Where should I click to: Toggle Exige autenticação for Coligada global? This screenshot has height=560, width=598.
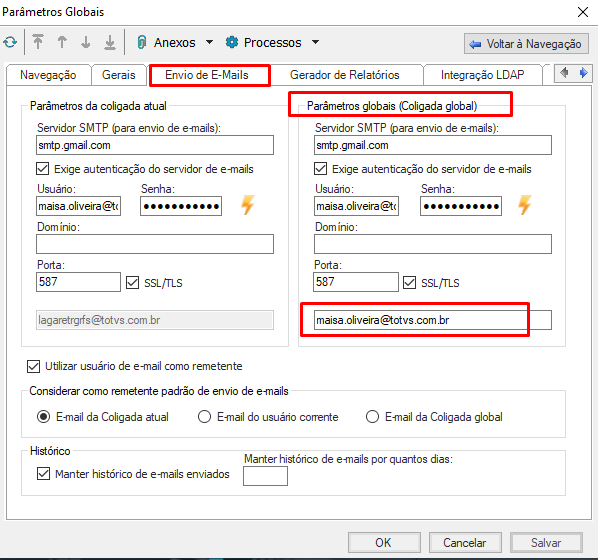tap(320, 169)
